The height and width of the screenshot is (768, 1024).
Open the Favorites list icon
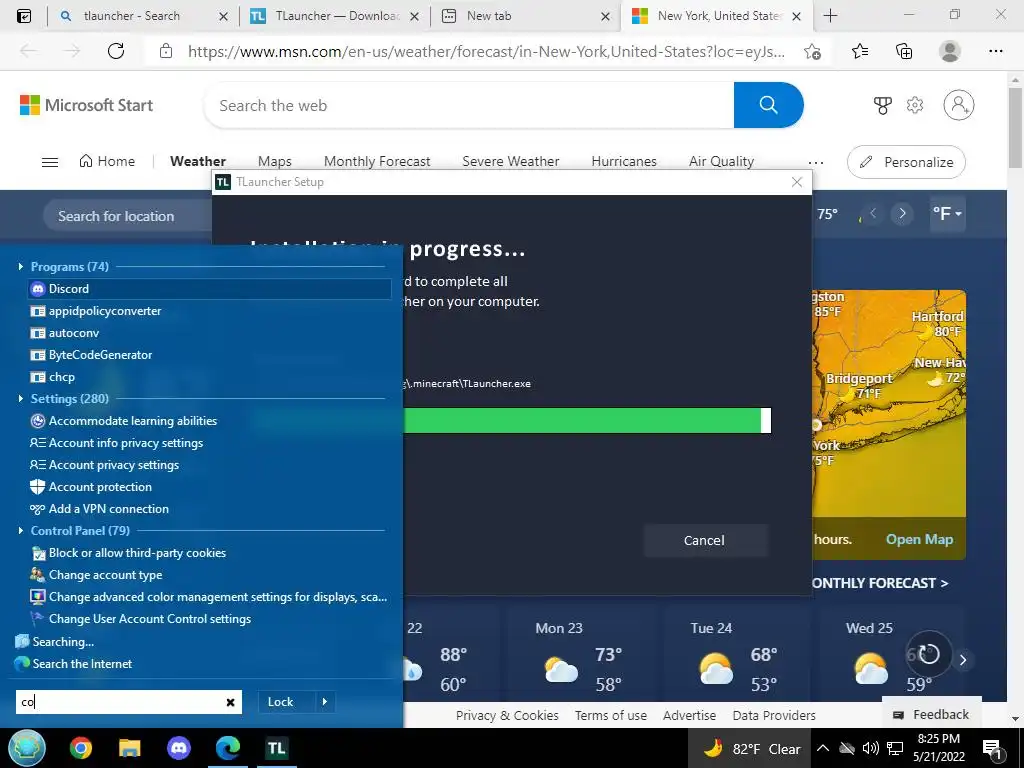tap(860, 51)
